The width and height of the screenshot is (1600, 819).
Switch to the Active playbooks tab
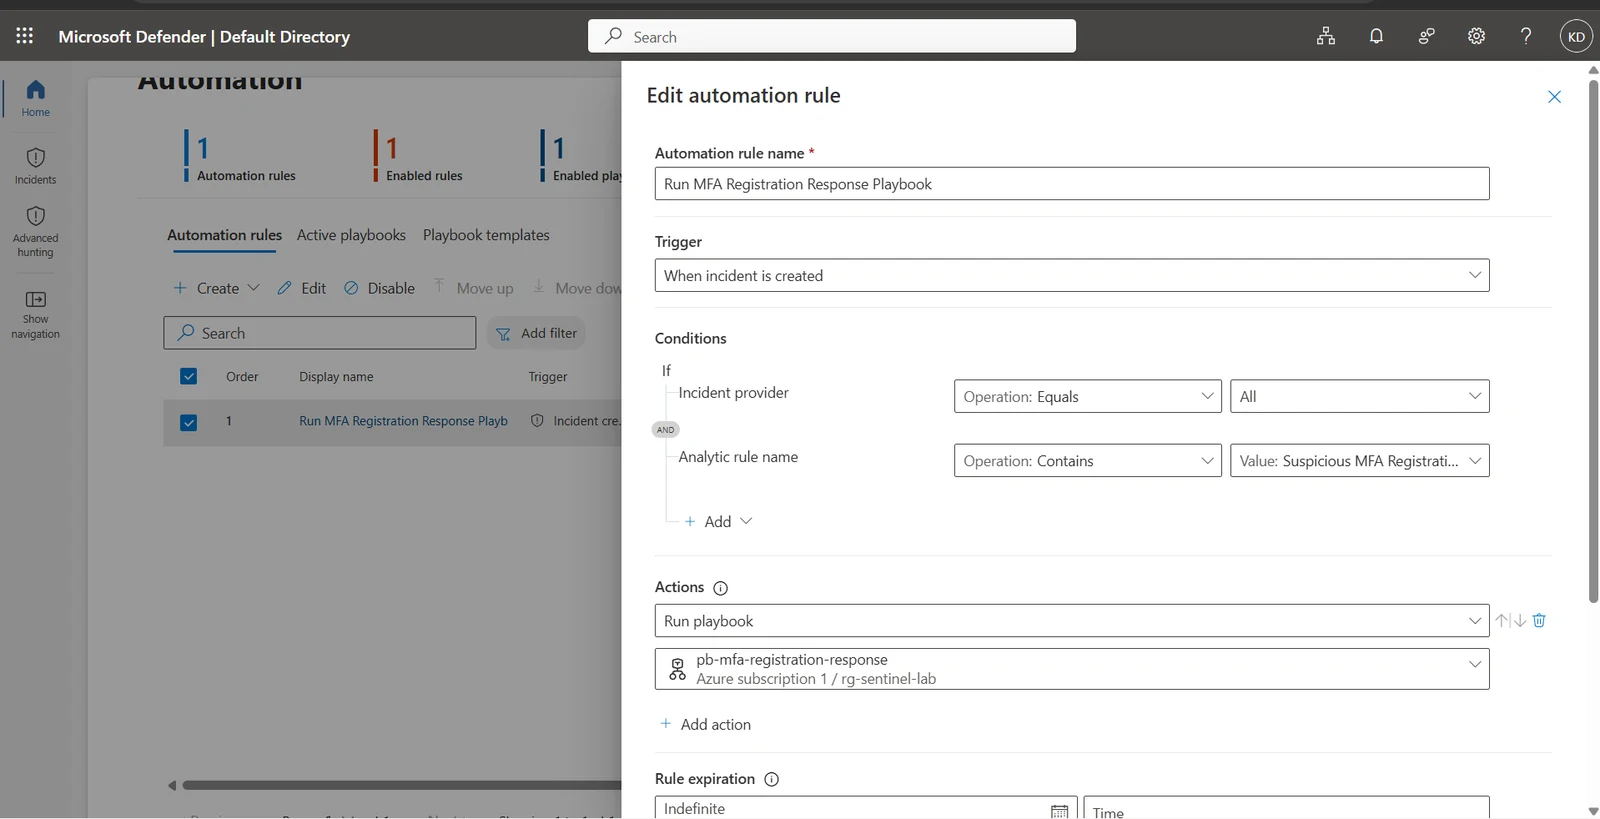351,235
